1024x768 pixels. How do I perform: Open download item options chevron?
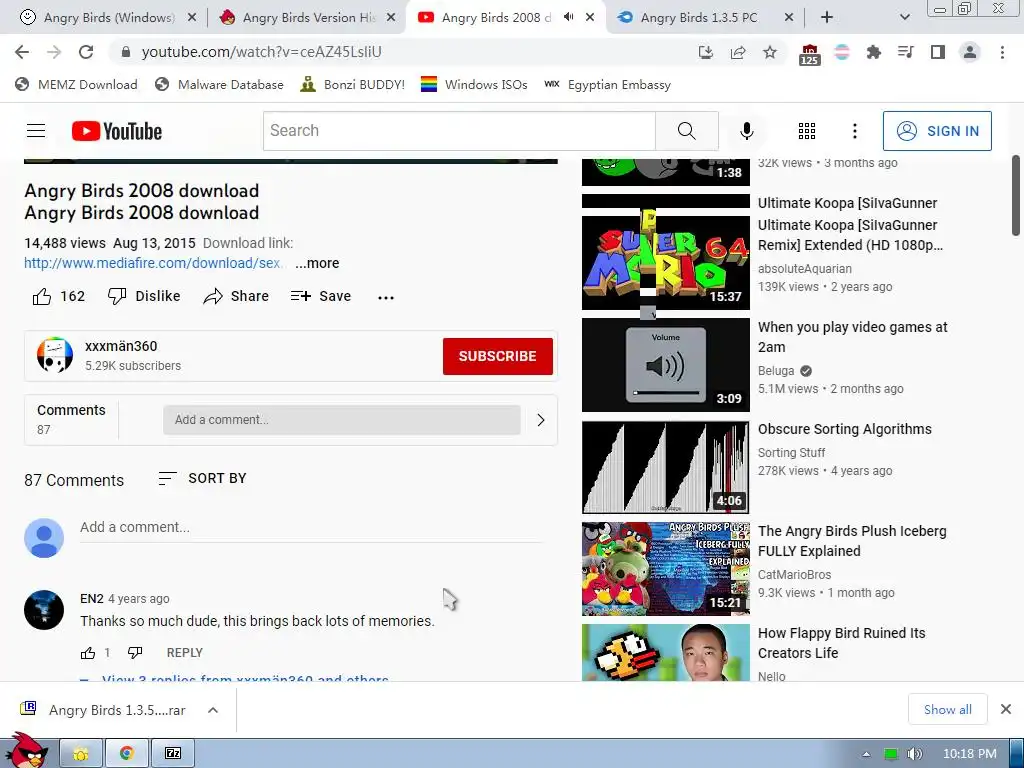pos(213,710)
